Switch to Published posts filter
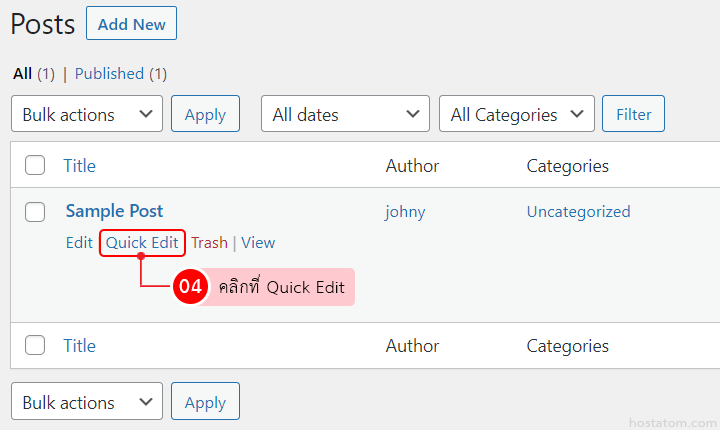This screenshot has height=430, width=720. click(109, 73)
